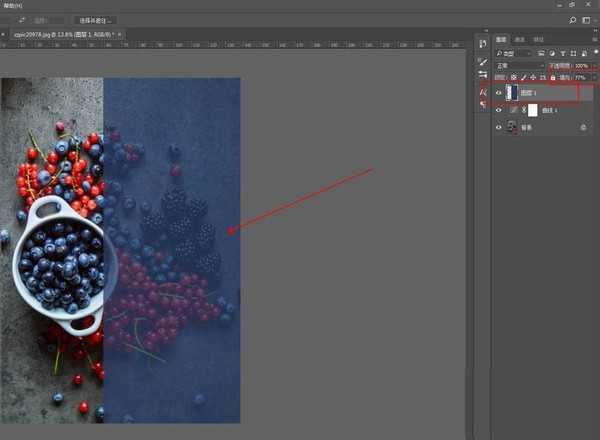This screenshot has height=440, width=600.
Task: Switch to the Layers (图层) panel tab
Action: pyautogui.click(x=503, y=40)
